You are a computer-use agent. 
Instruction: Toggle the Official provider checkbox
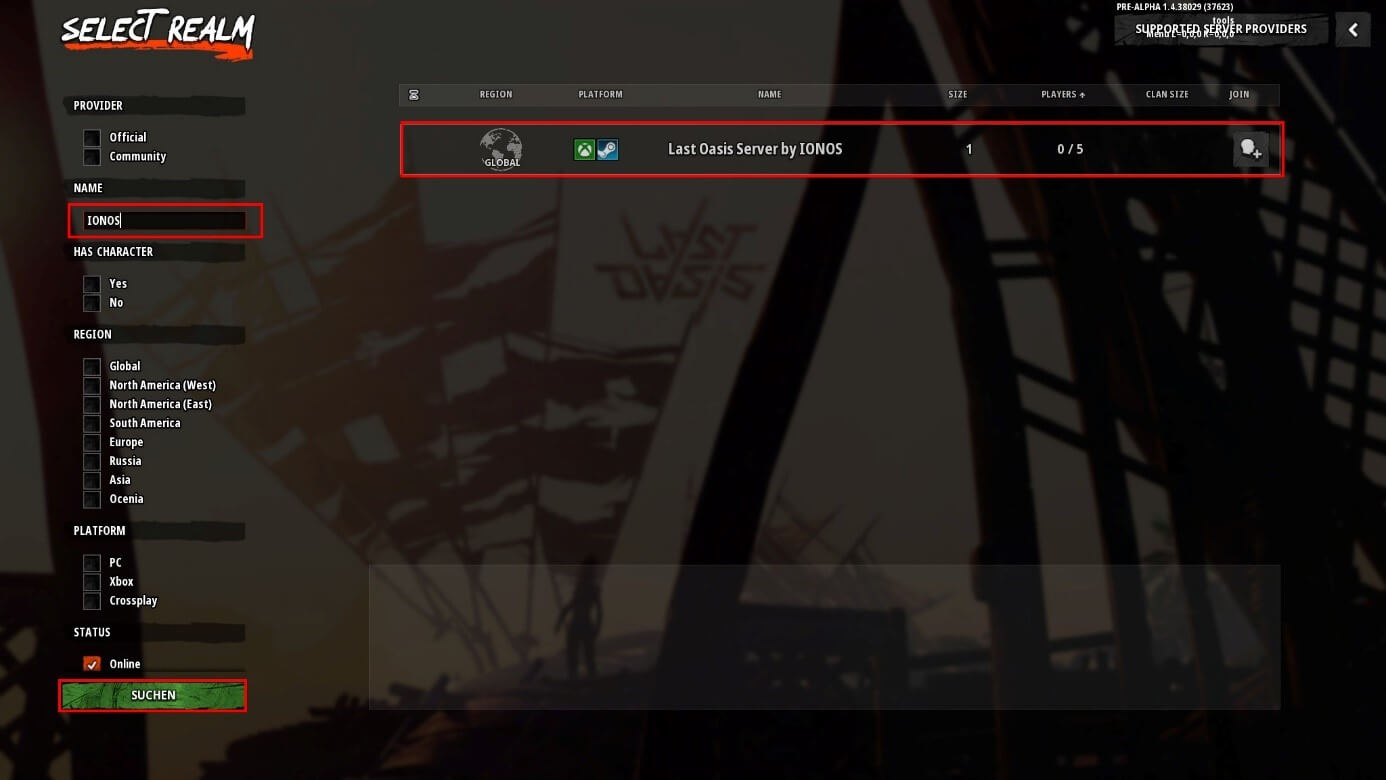(92, 137)
